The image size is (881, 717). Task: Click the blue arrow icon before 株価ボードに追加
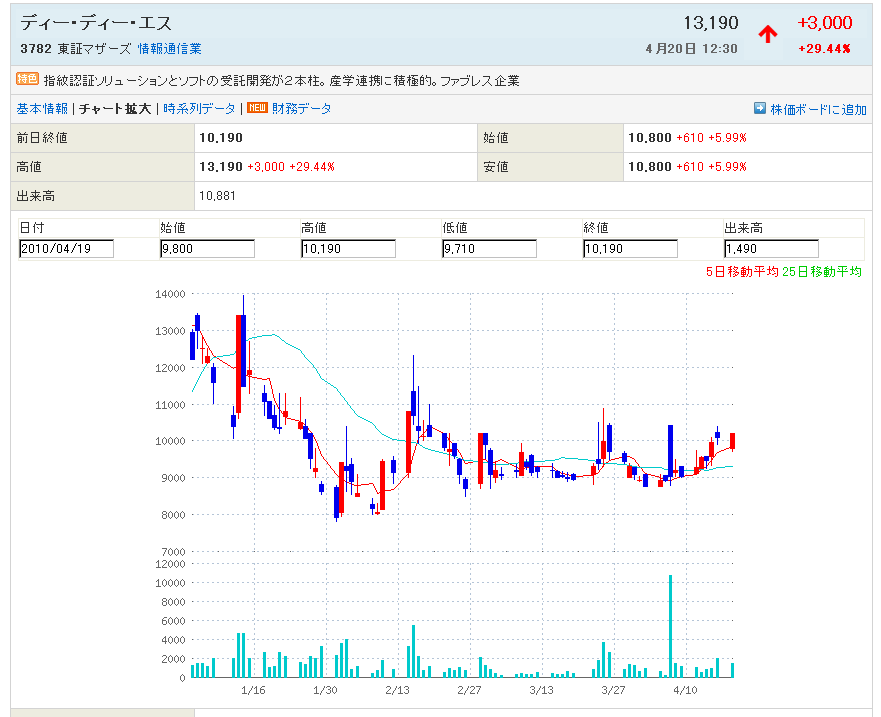759,109
